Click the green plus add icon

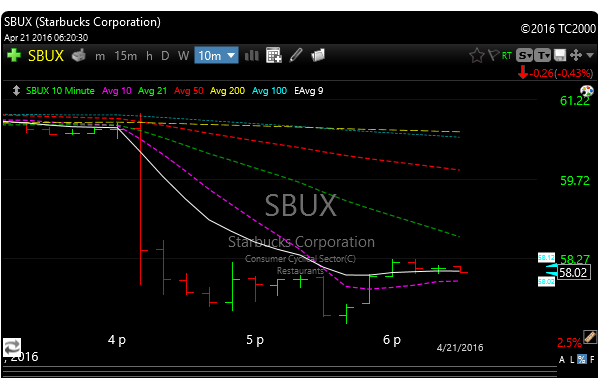pyautogui.click(x=14, y=55)
